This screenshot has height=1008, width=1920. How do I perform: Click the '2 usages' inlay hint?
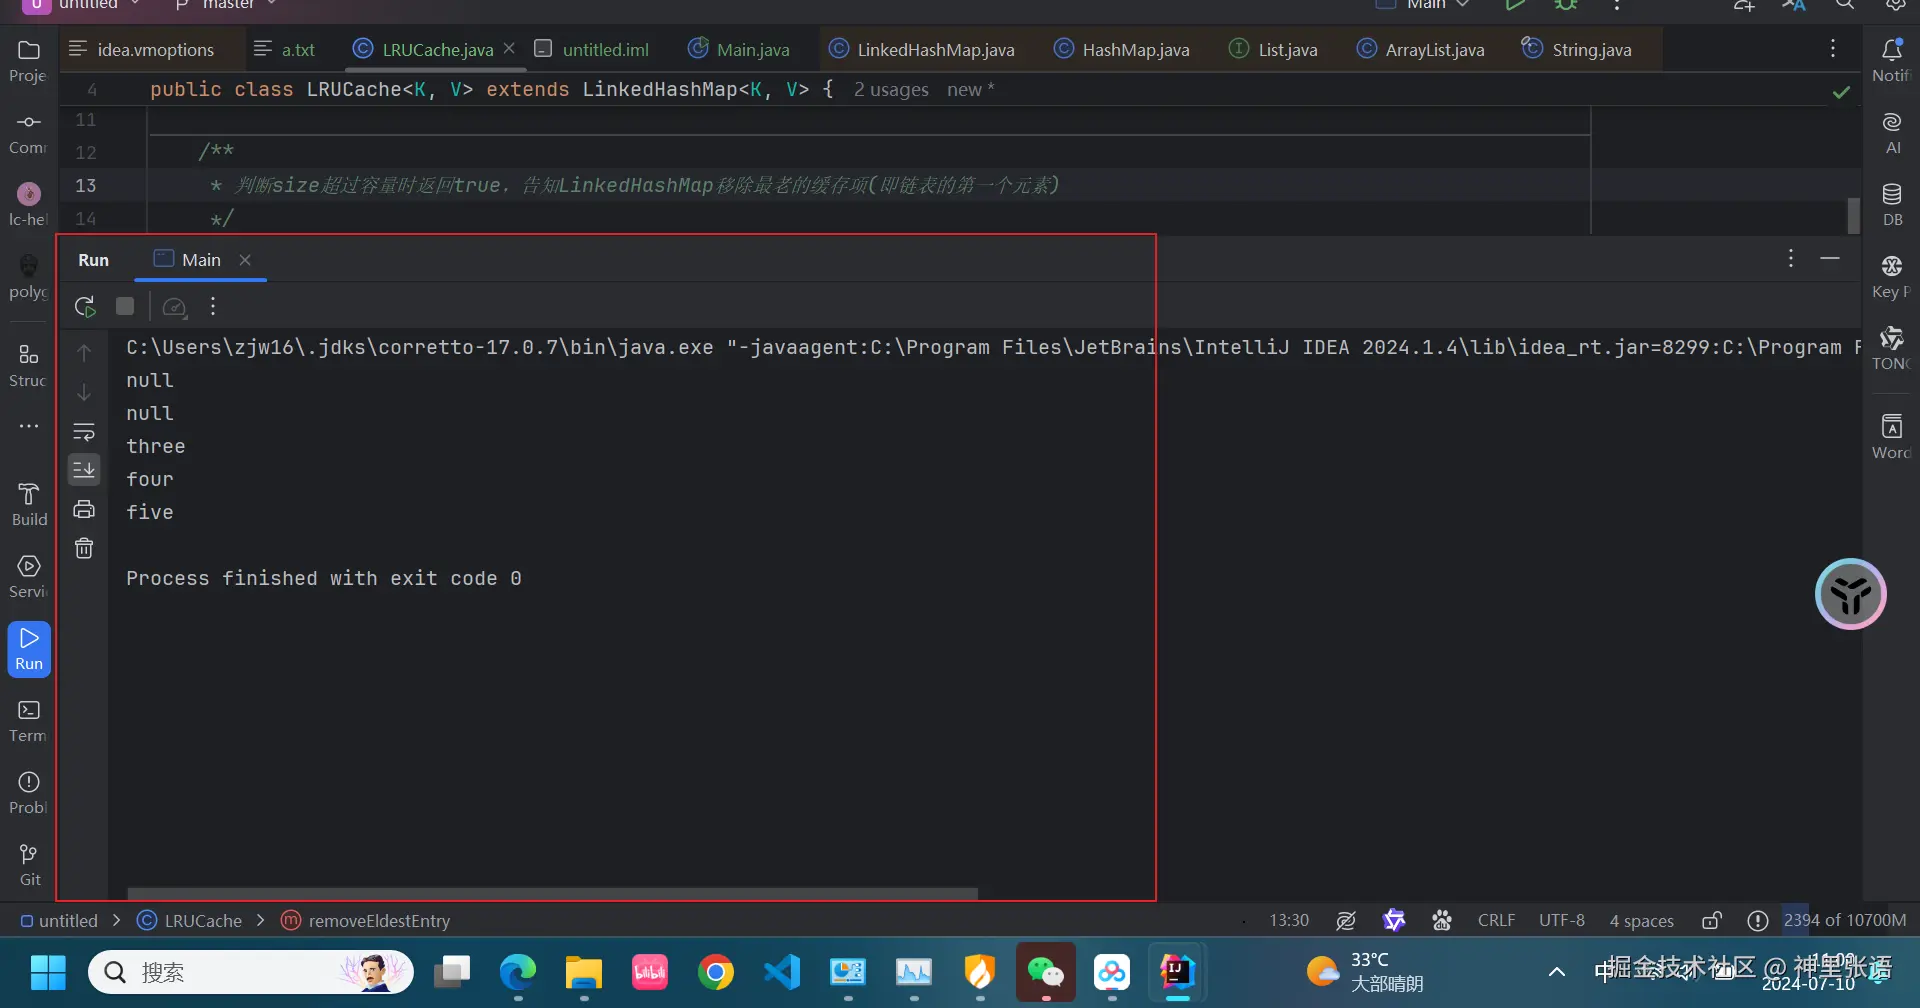(x=891, y=90)
